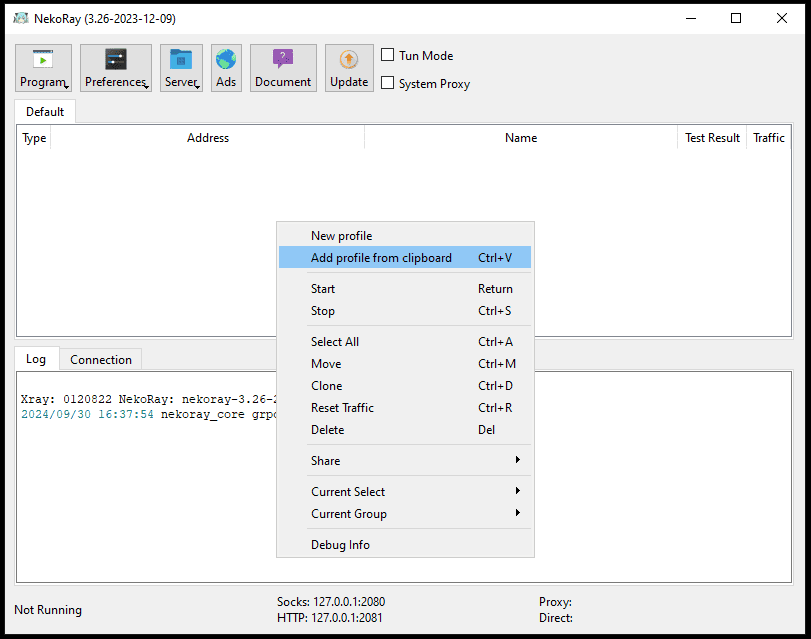Image resolution: width=811 pixels, height=639 pixels.
Task: Click Start in the context menu
Action: tap(405, 289)
